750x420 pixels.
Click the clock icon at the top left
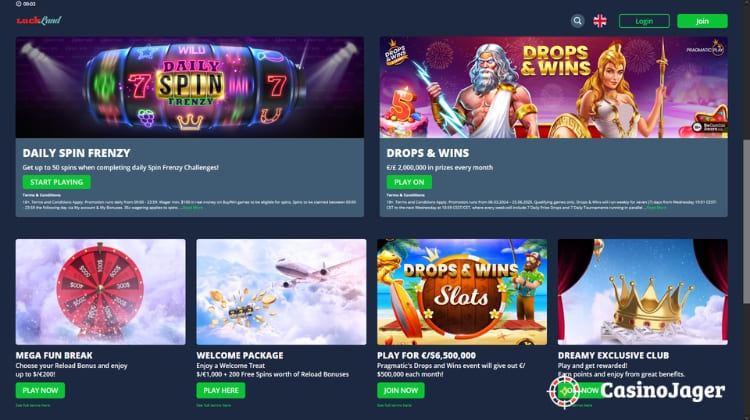(18, 3)
